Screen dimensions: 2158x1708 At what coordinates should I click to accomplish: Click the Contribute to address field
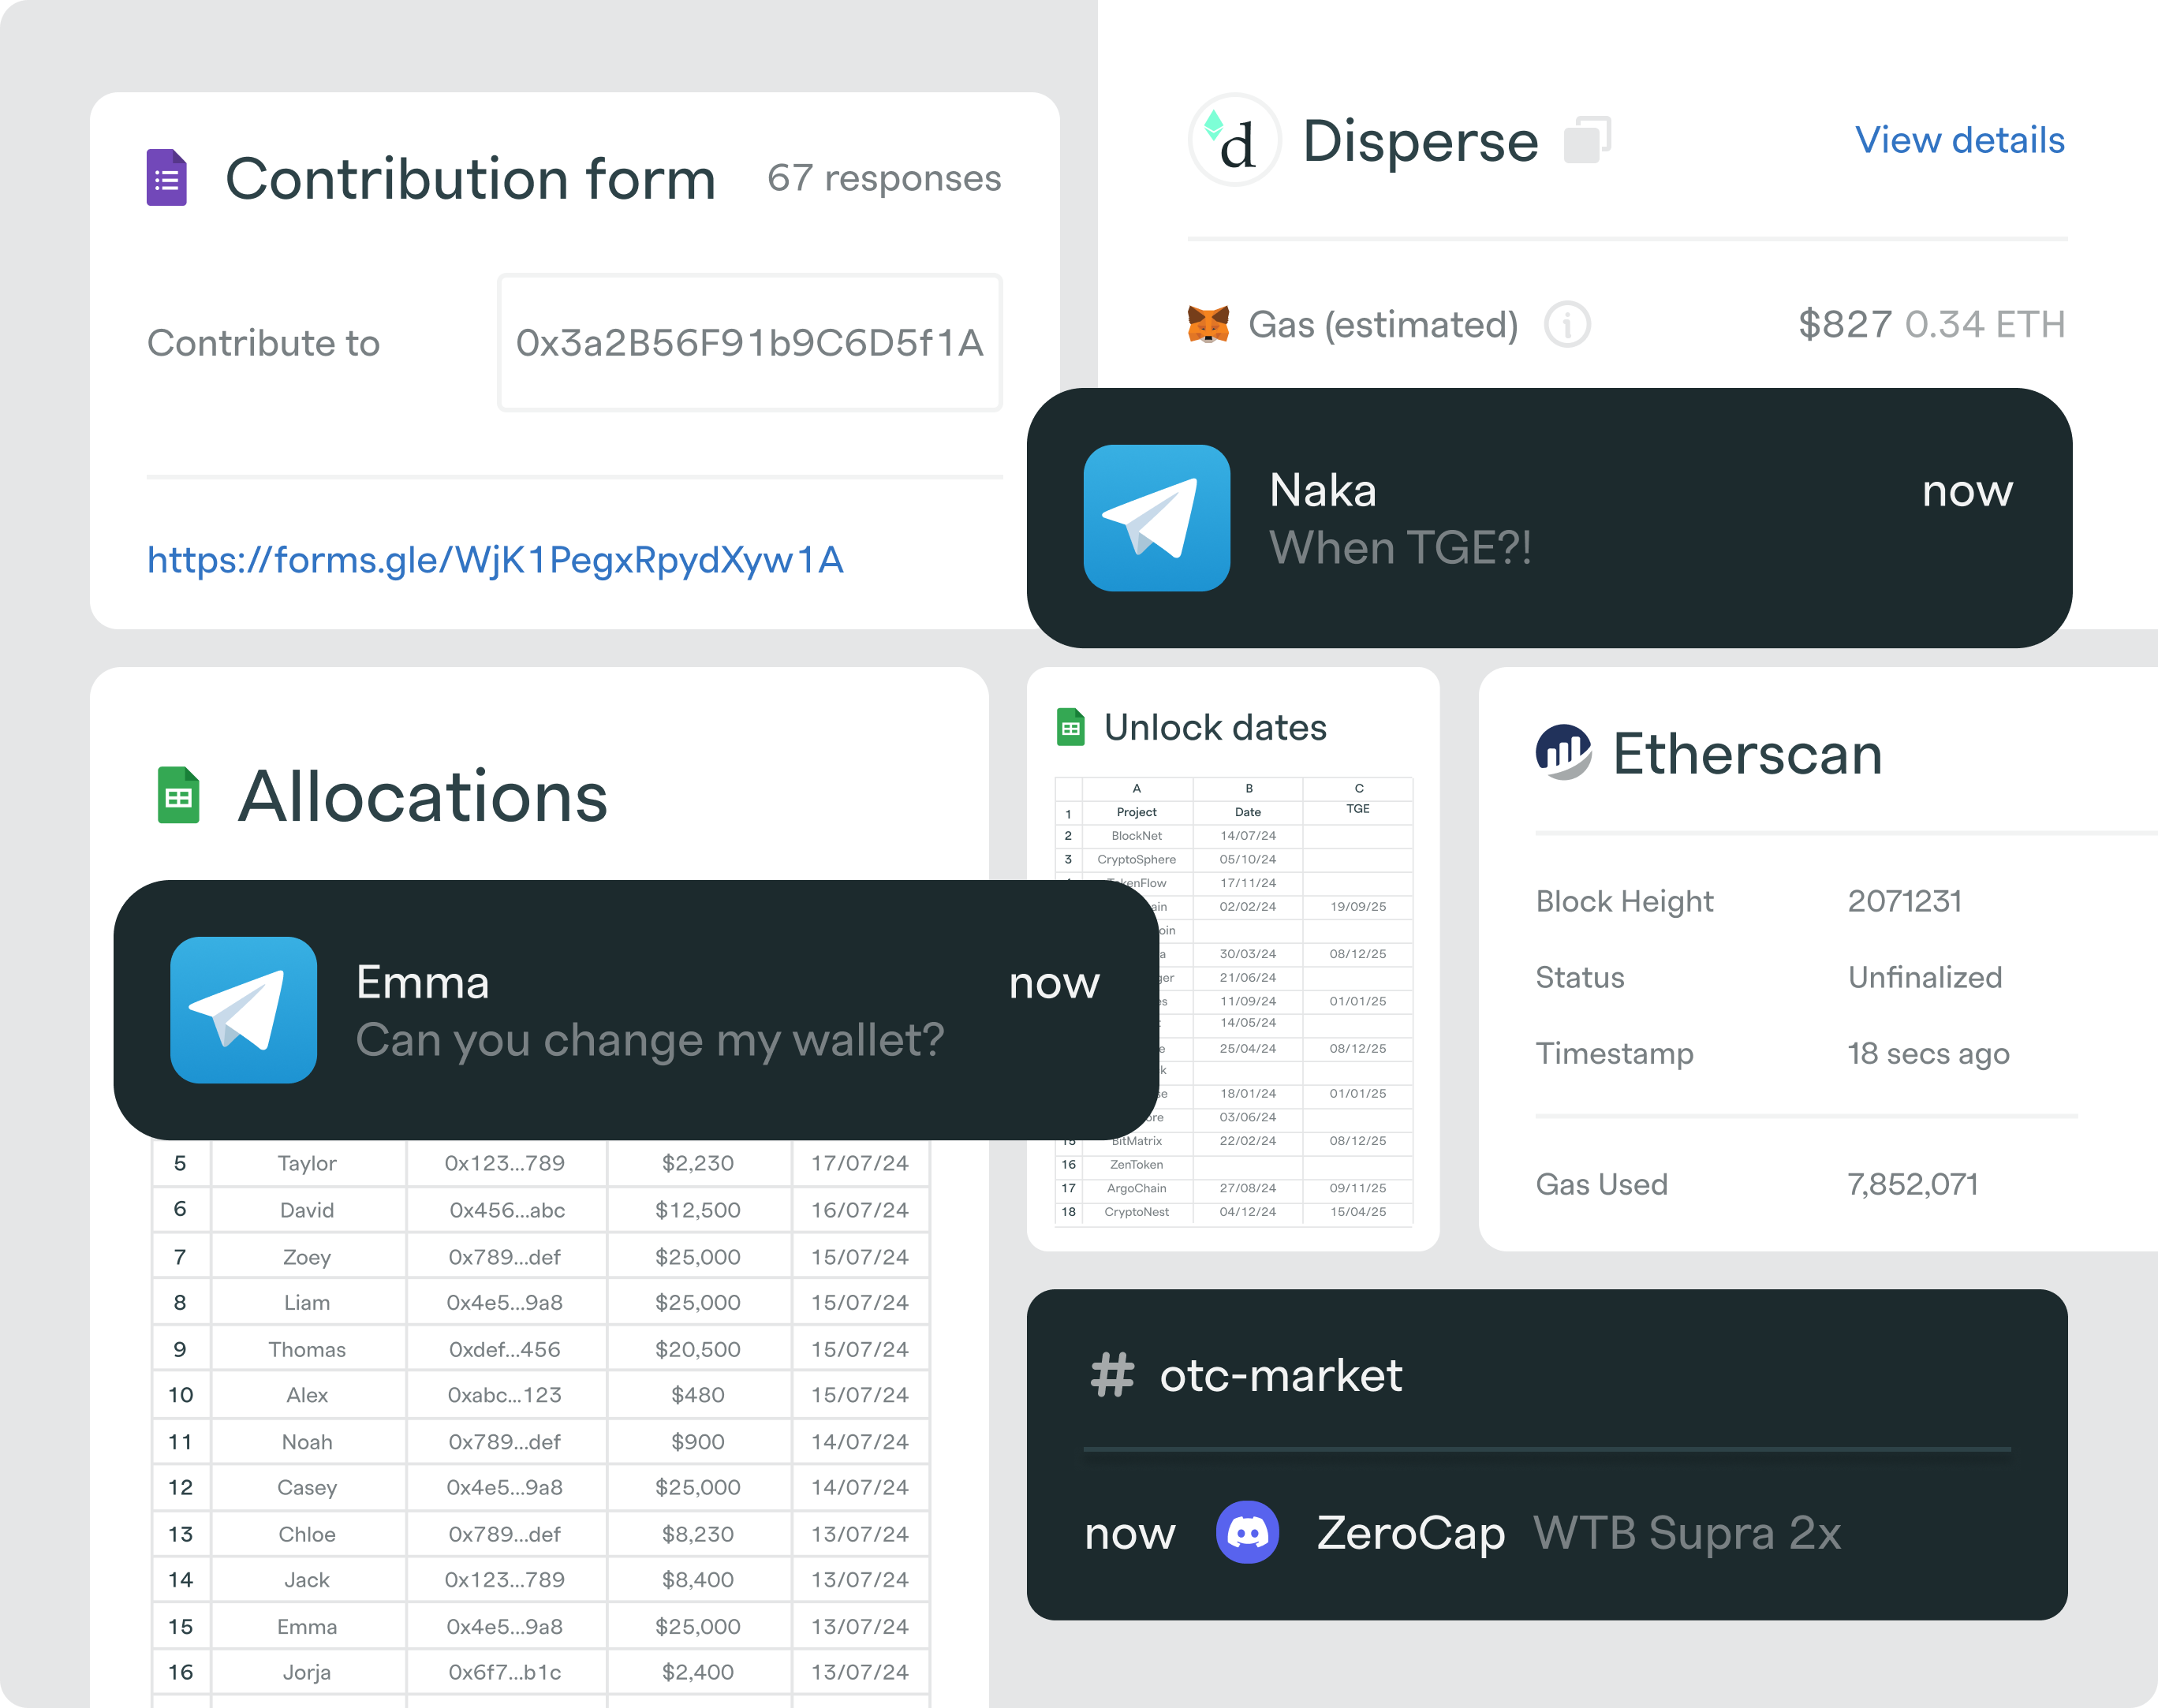click(749, 343)
